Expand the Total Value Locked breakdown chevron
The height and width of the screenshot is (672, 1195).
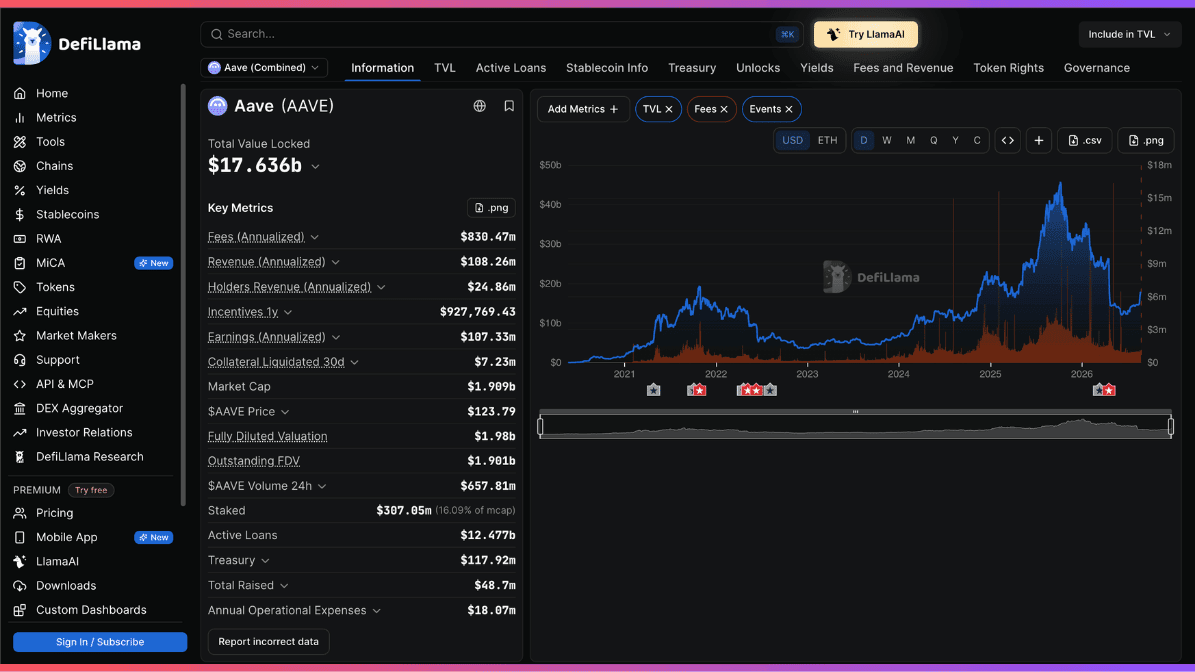coord(316,167)
